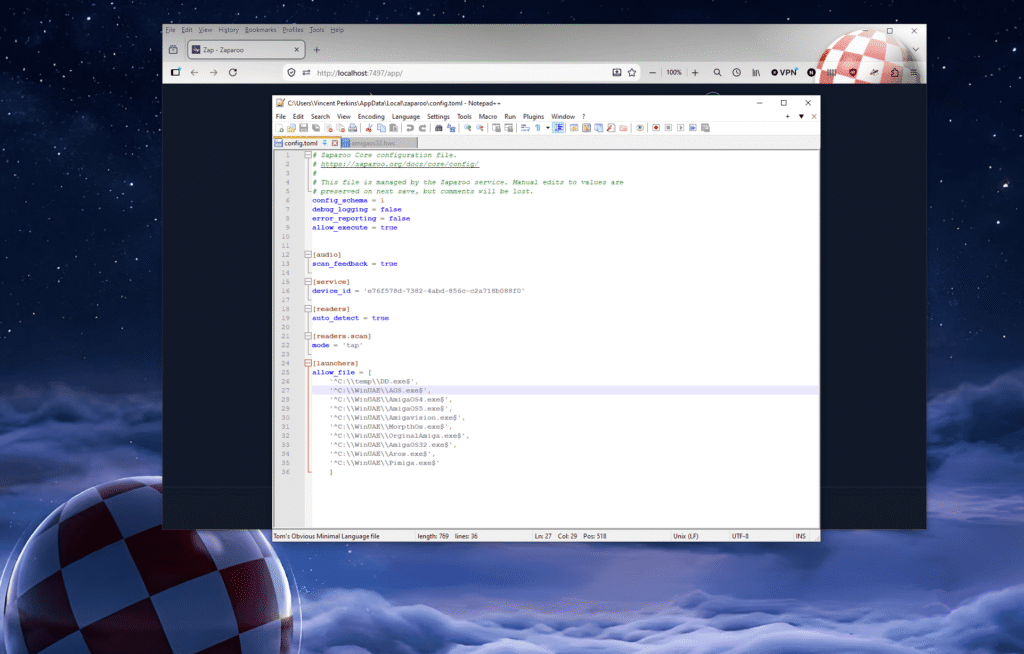
Task: Run macro multiple times icon
Action: [x=693, y=128]
